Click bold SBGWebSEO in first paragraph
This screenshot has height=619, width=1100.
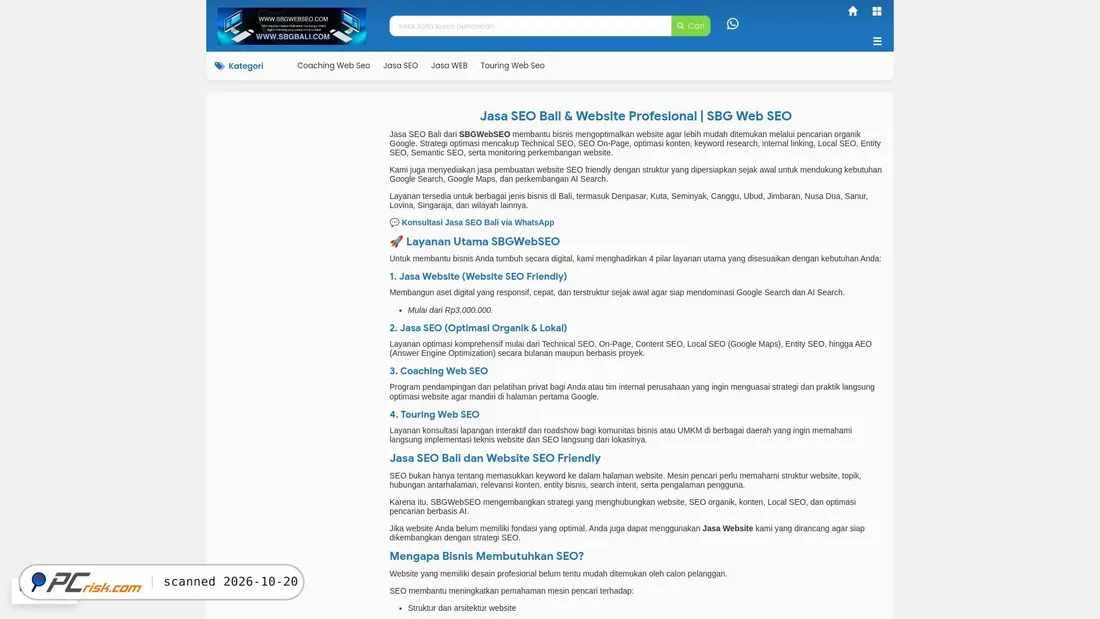(484, 134)
